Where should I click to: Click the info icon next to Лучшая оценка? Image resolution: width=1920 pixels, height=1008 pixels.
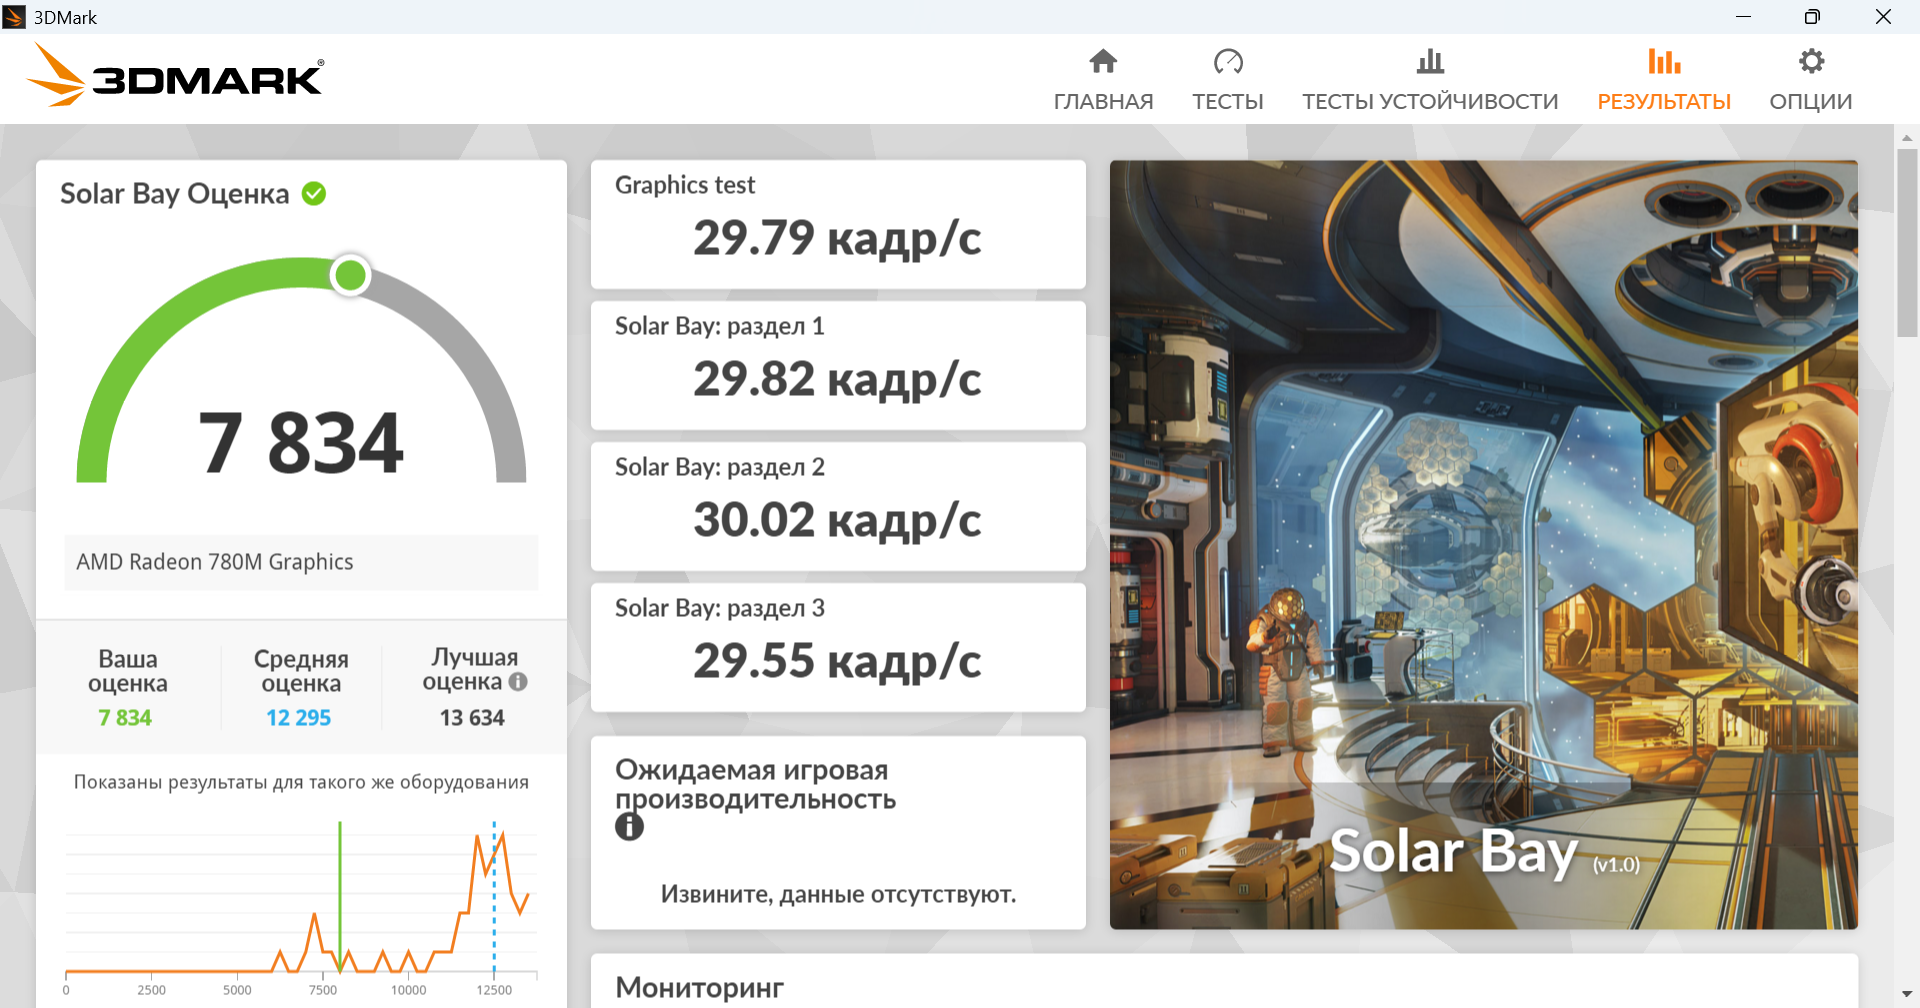[x=518, y=682]
